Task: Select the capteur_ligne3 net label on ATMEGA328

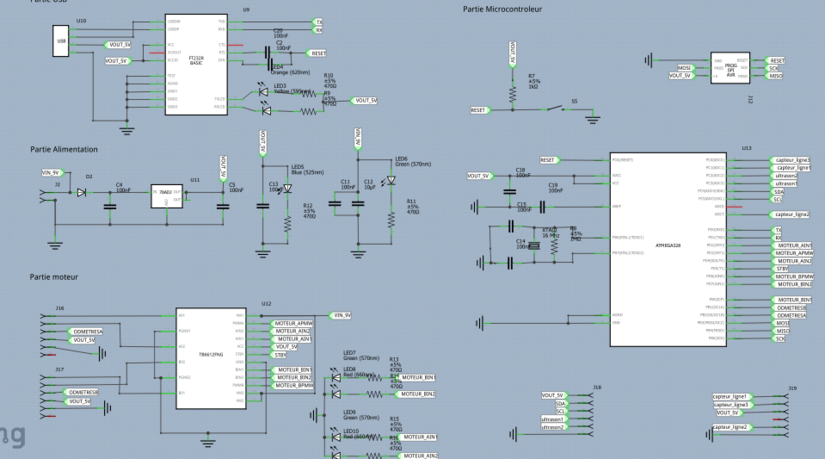Action: click(791, 160)
